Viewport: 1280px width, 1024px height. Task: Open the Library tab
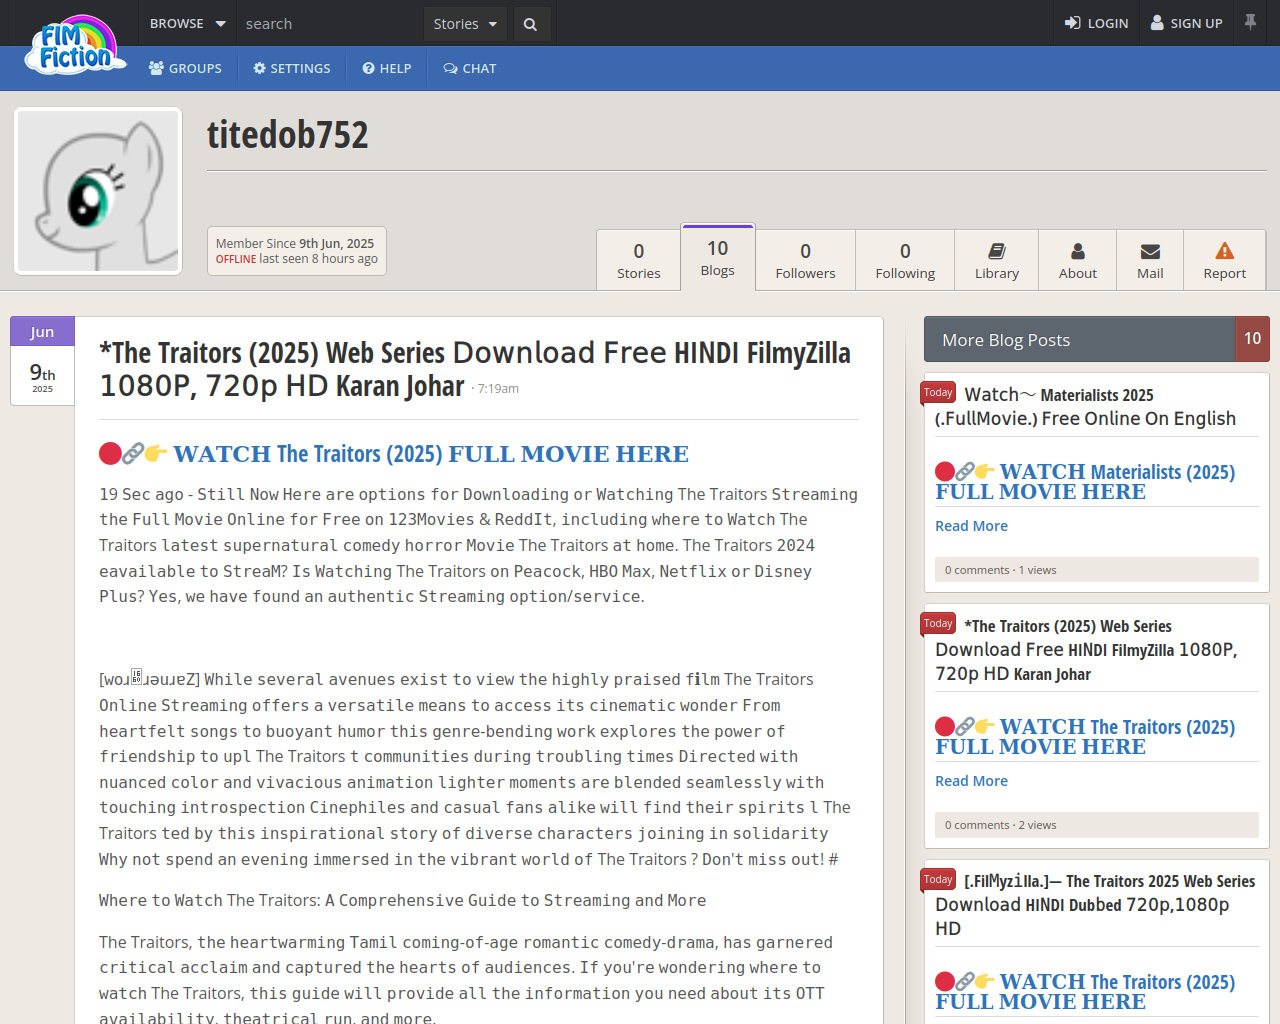(997, 260)
